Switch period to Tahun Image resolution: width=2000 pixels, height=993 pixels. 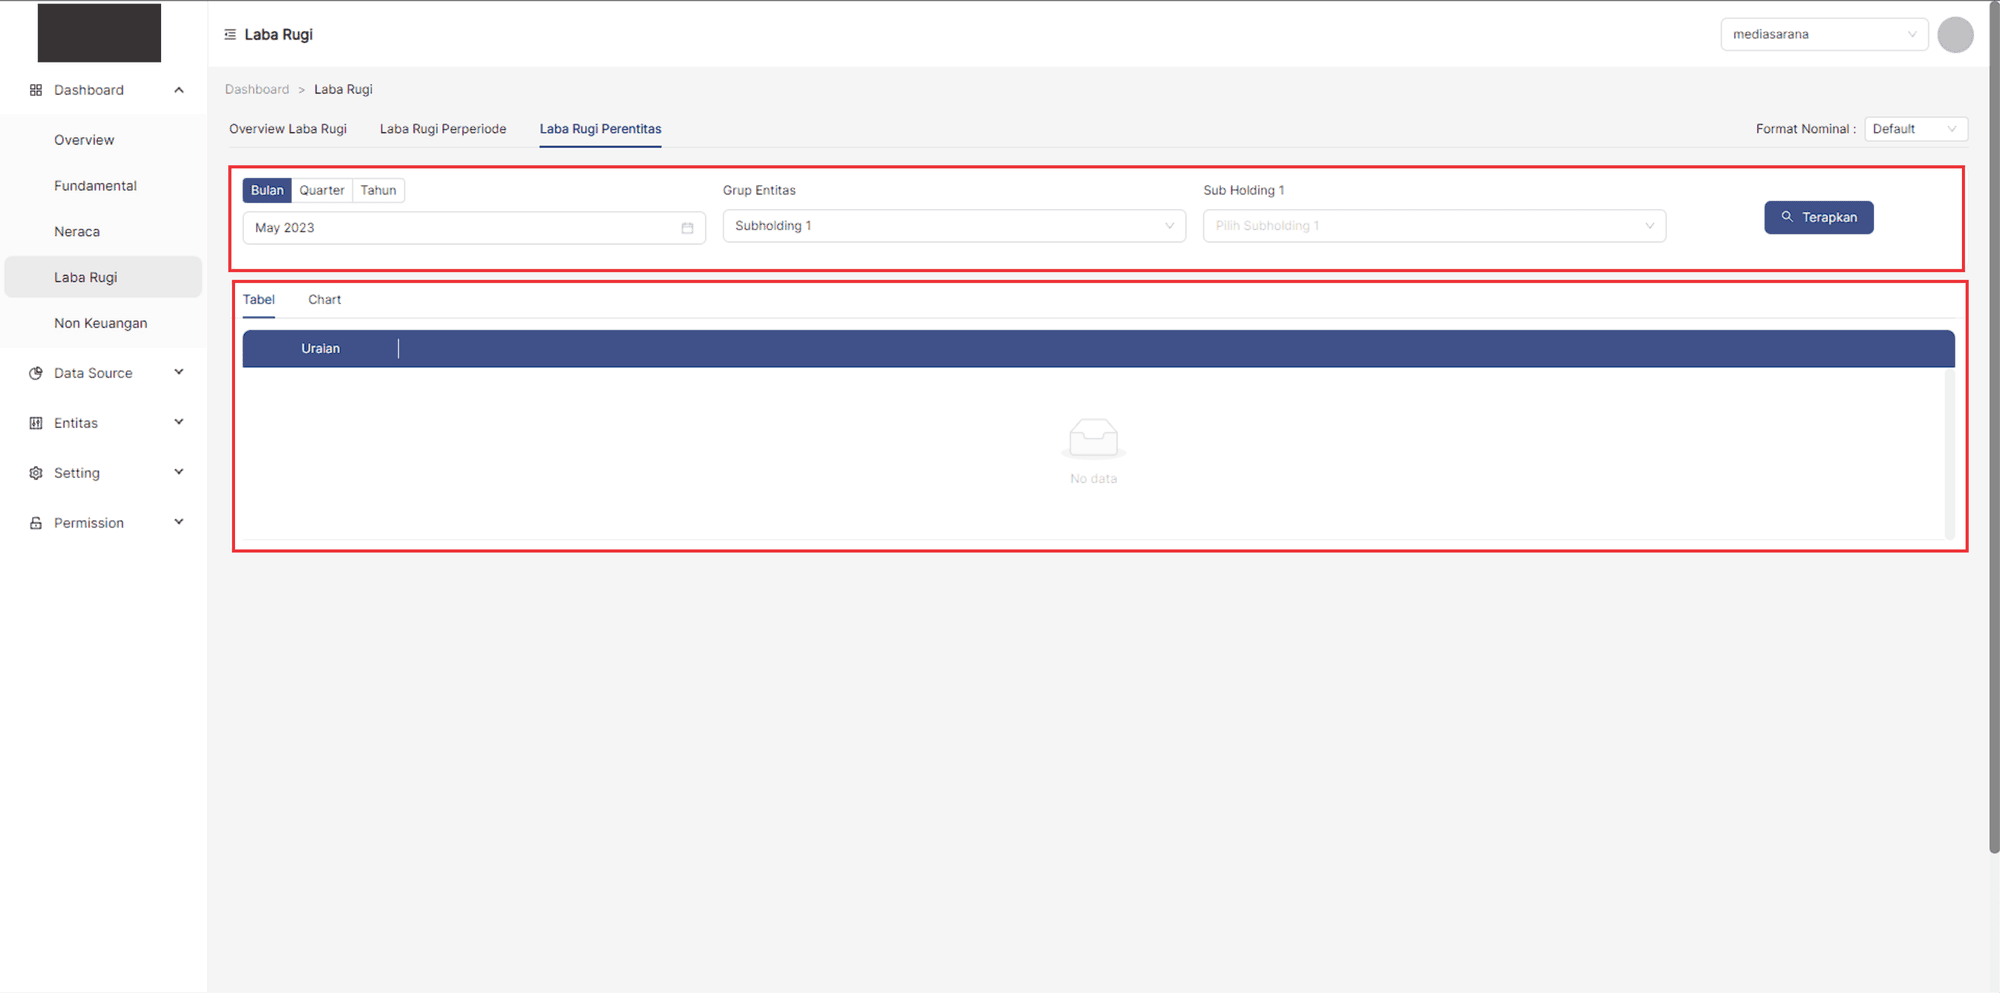[378, 190]
